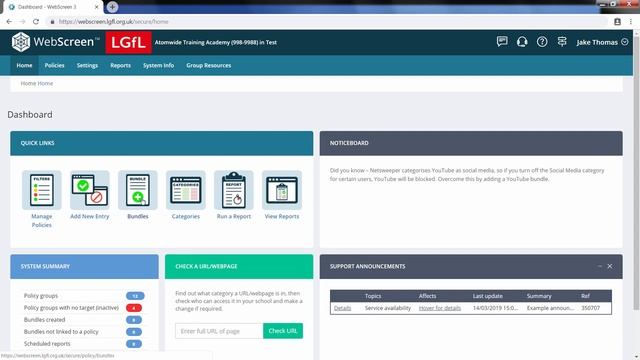This screenshot has height=360, width=640.
Task: Open the View Reports quick link icon
Action: tap(282, 190)
